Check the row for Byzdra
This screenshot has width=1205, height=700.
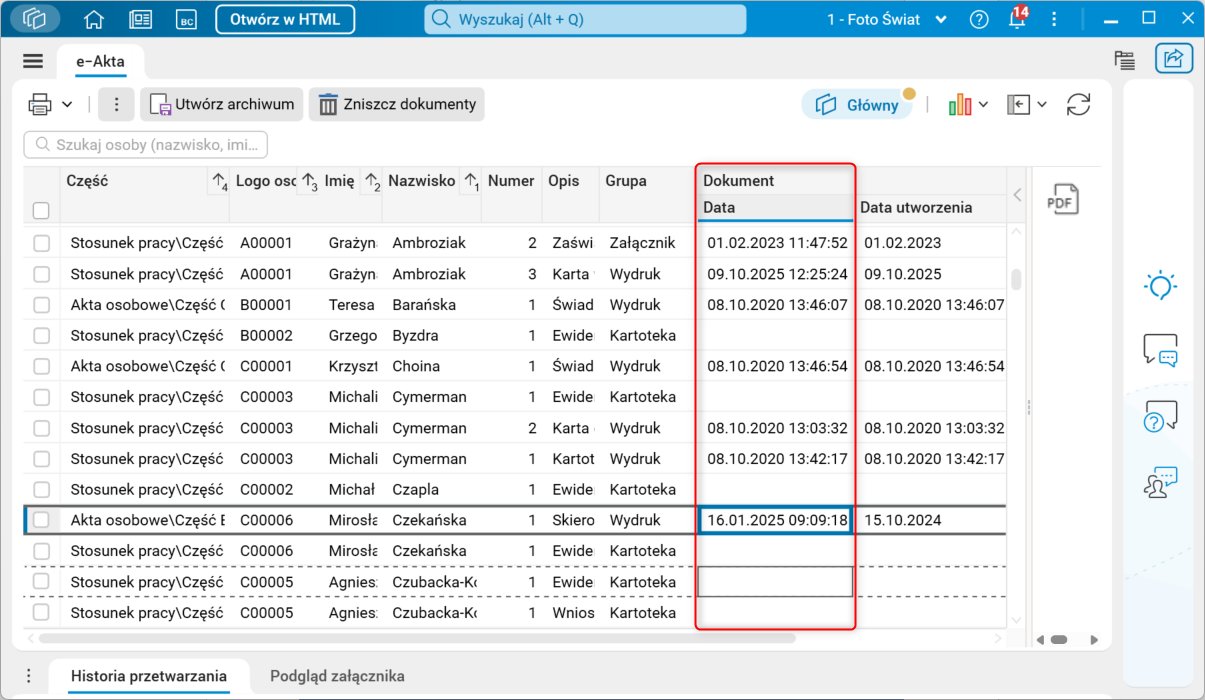(x=41, y=336)
